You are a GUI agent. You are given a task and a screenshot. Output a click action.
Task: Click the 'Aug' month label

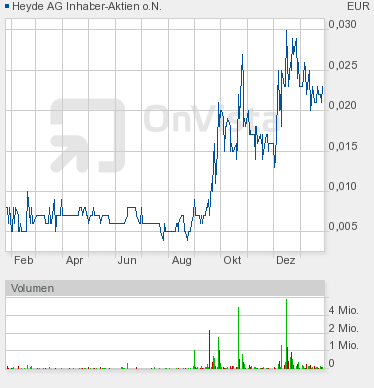coord(182,260)
